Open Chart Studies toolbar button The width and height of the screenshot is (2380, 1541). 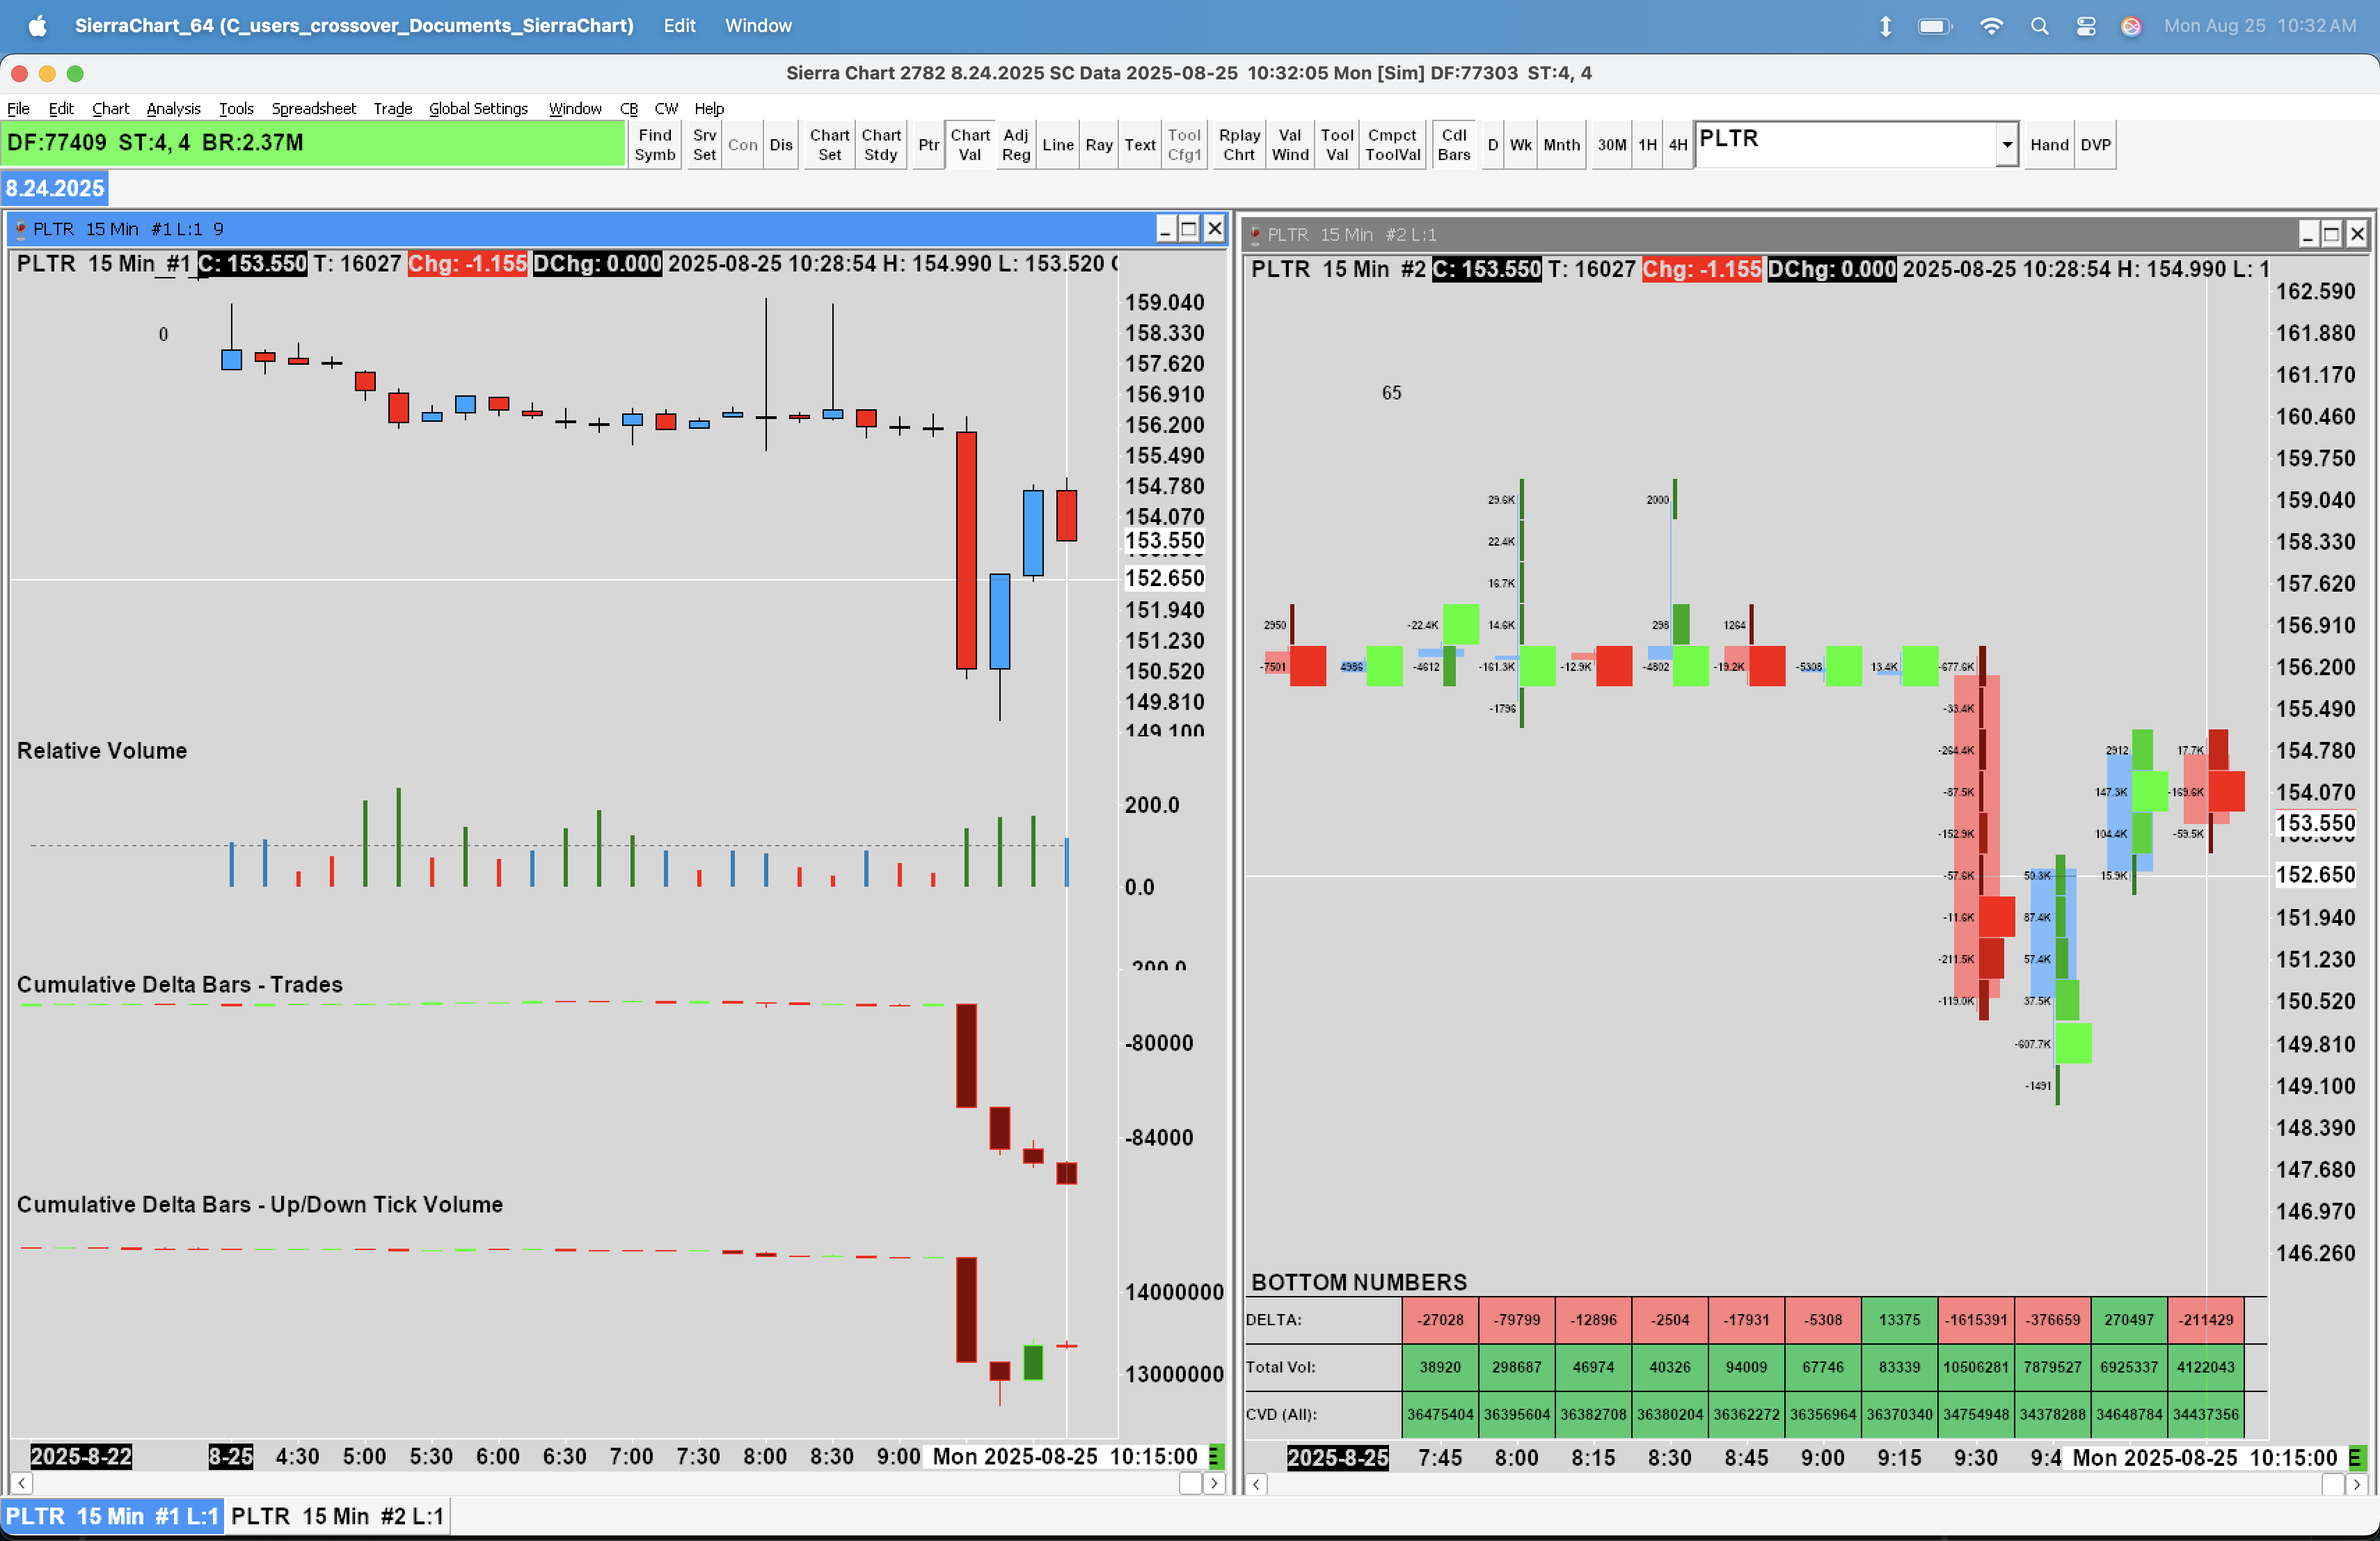[x=880, y=145]
